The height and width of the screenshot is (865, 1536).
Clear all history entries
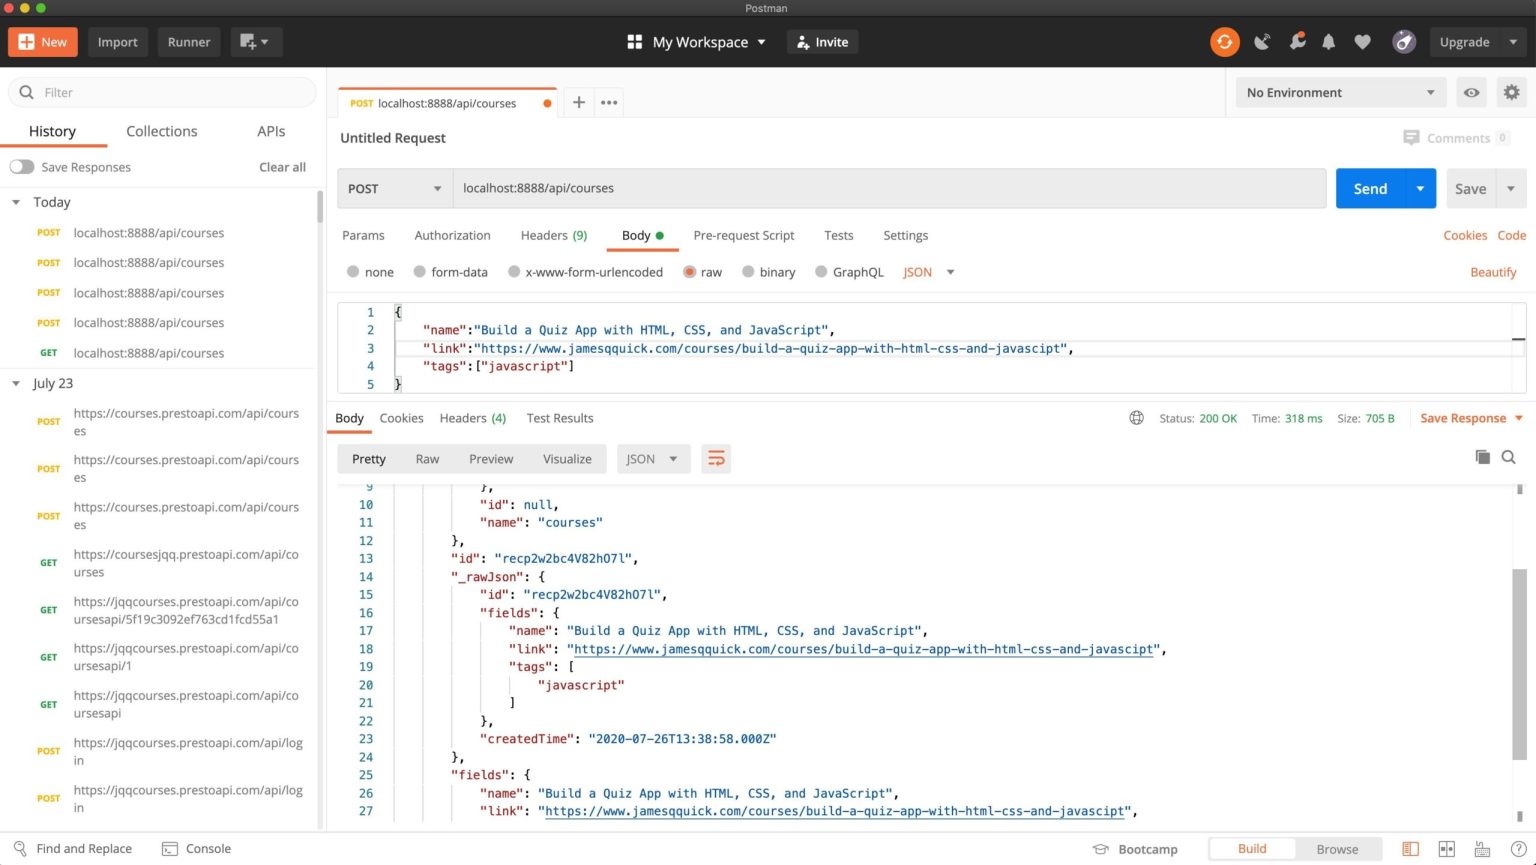282,167
